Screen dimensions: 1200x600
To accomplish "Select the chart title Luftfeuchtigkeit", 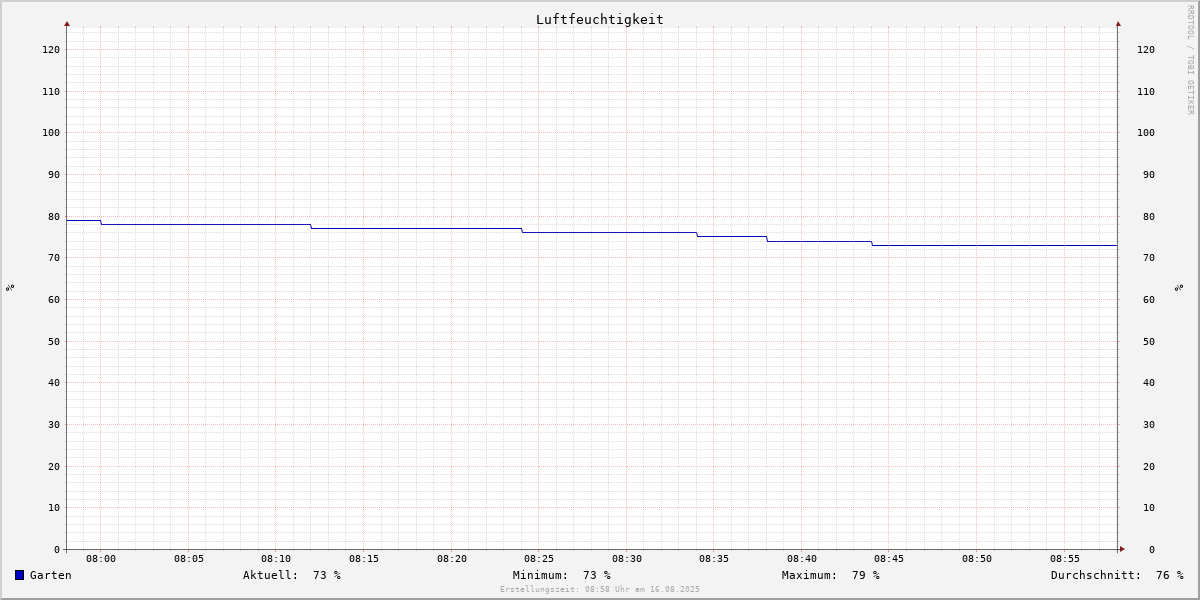I will [599, 19].
